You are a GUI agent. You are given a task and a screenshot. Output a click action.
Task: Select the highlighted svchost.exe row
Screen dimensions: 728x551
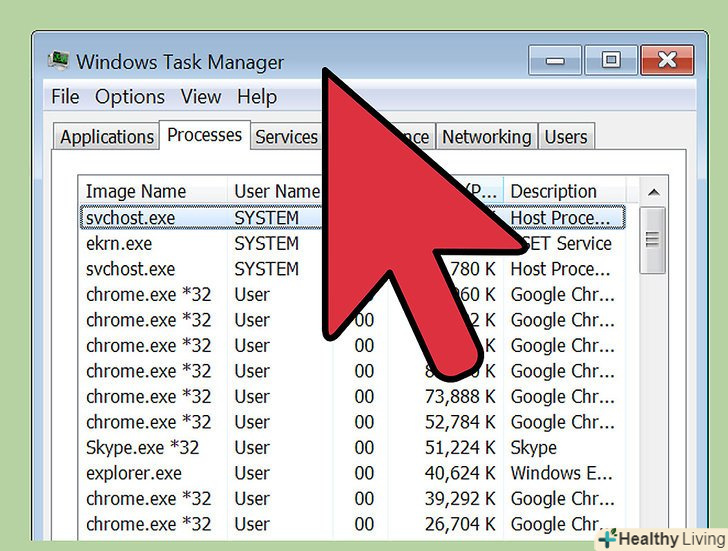pyautogui.click(x=352, y=217)
